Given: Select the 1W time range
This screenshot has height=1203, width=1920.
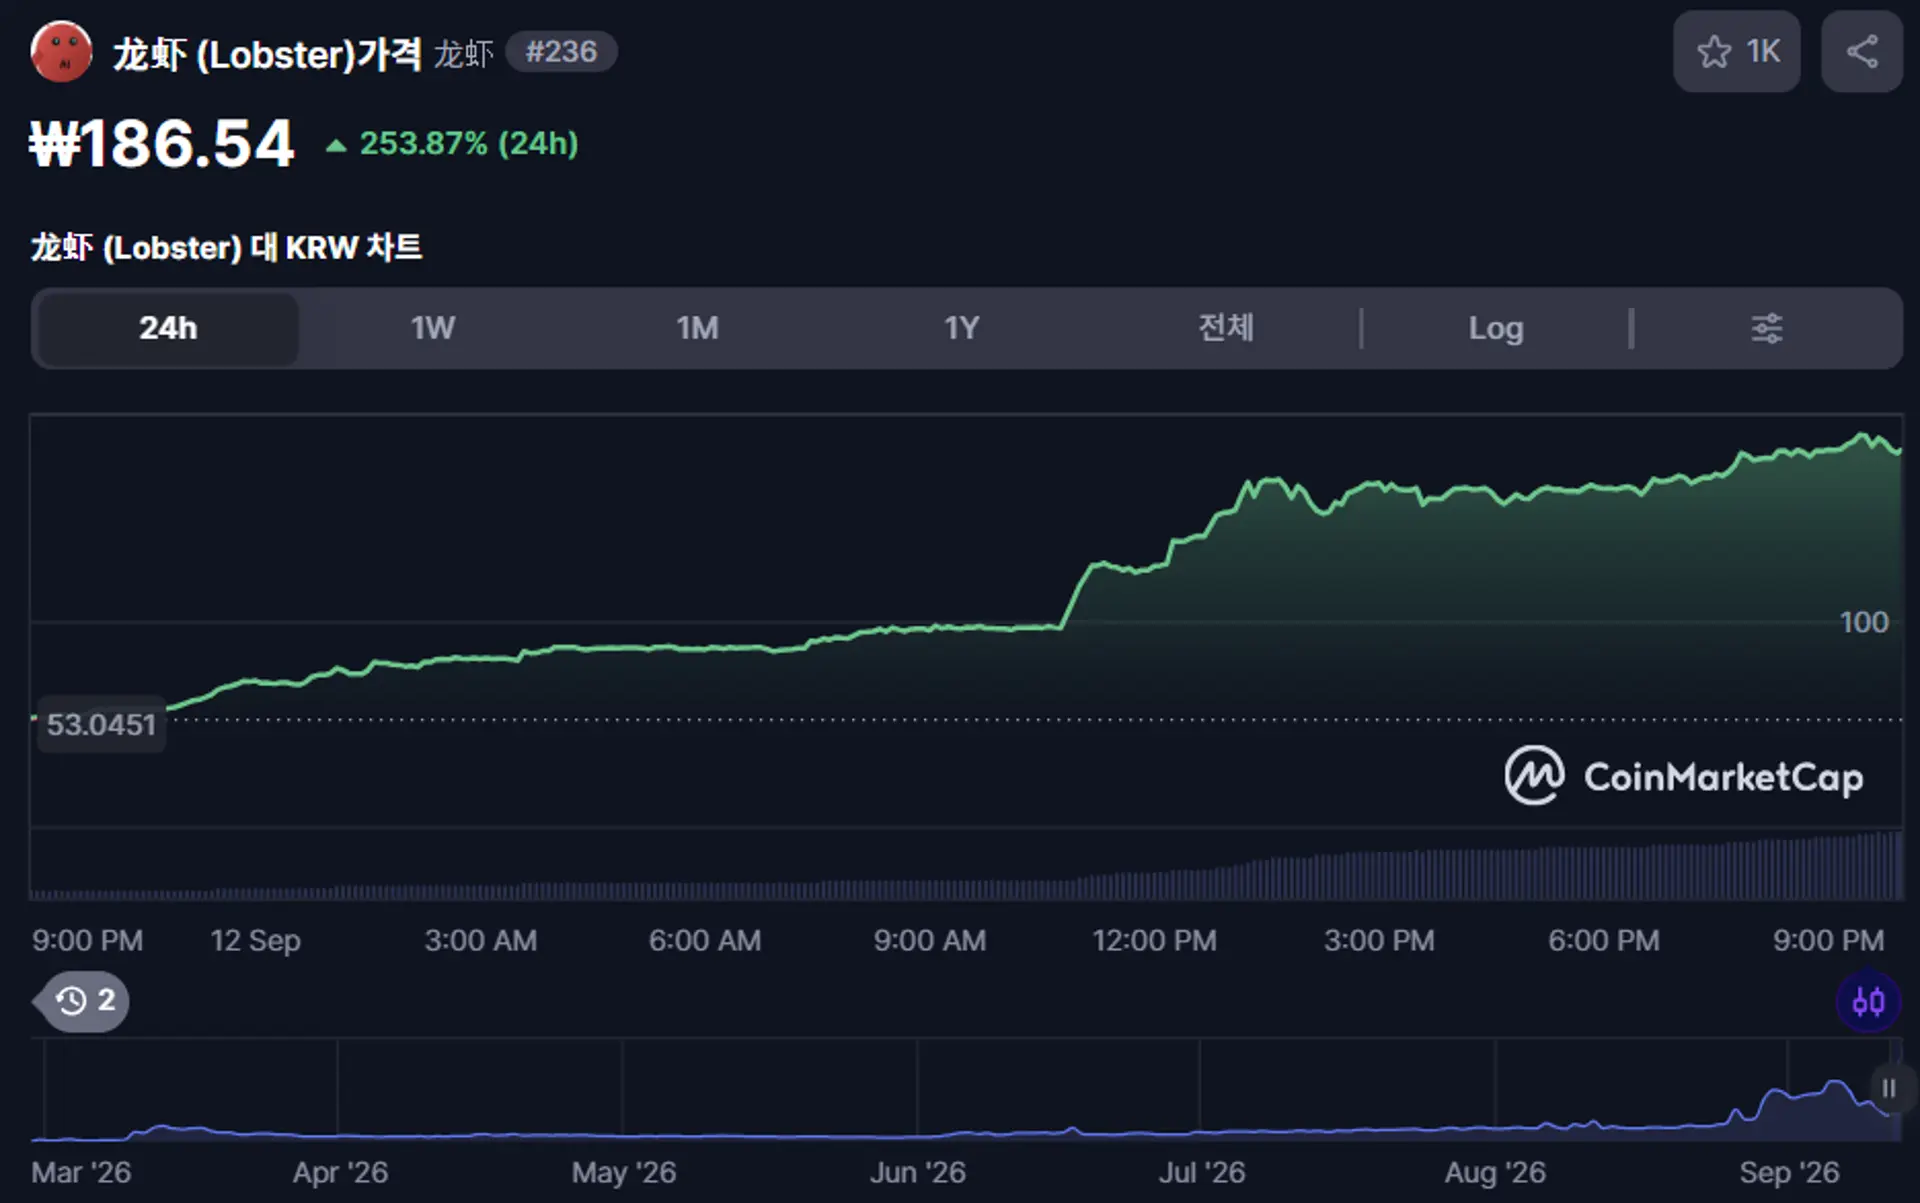Looking at the screenshot, I should (x=432, y=328).
